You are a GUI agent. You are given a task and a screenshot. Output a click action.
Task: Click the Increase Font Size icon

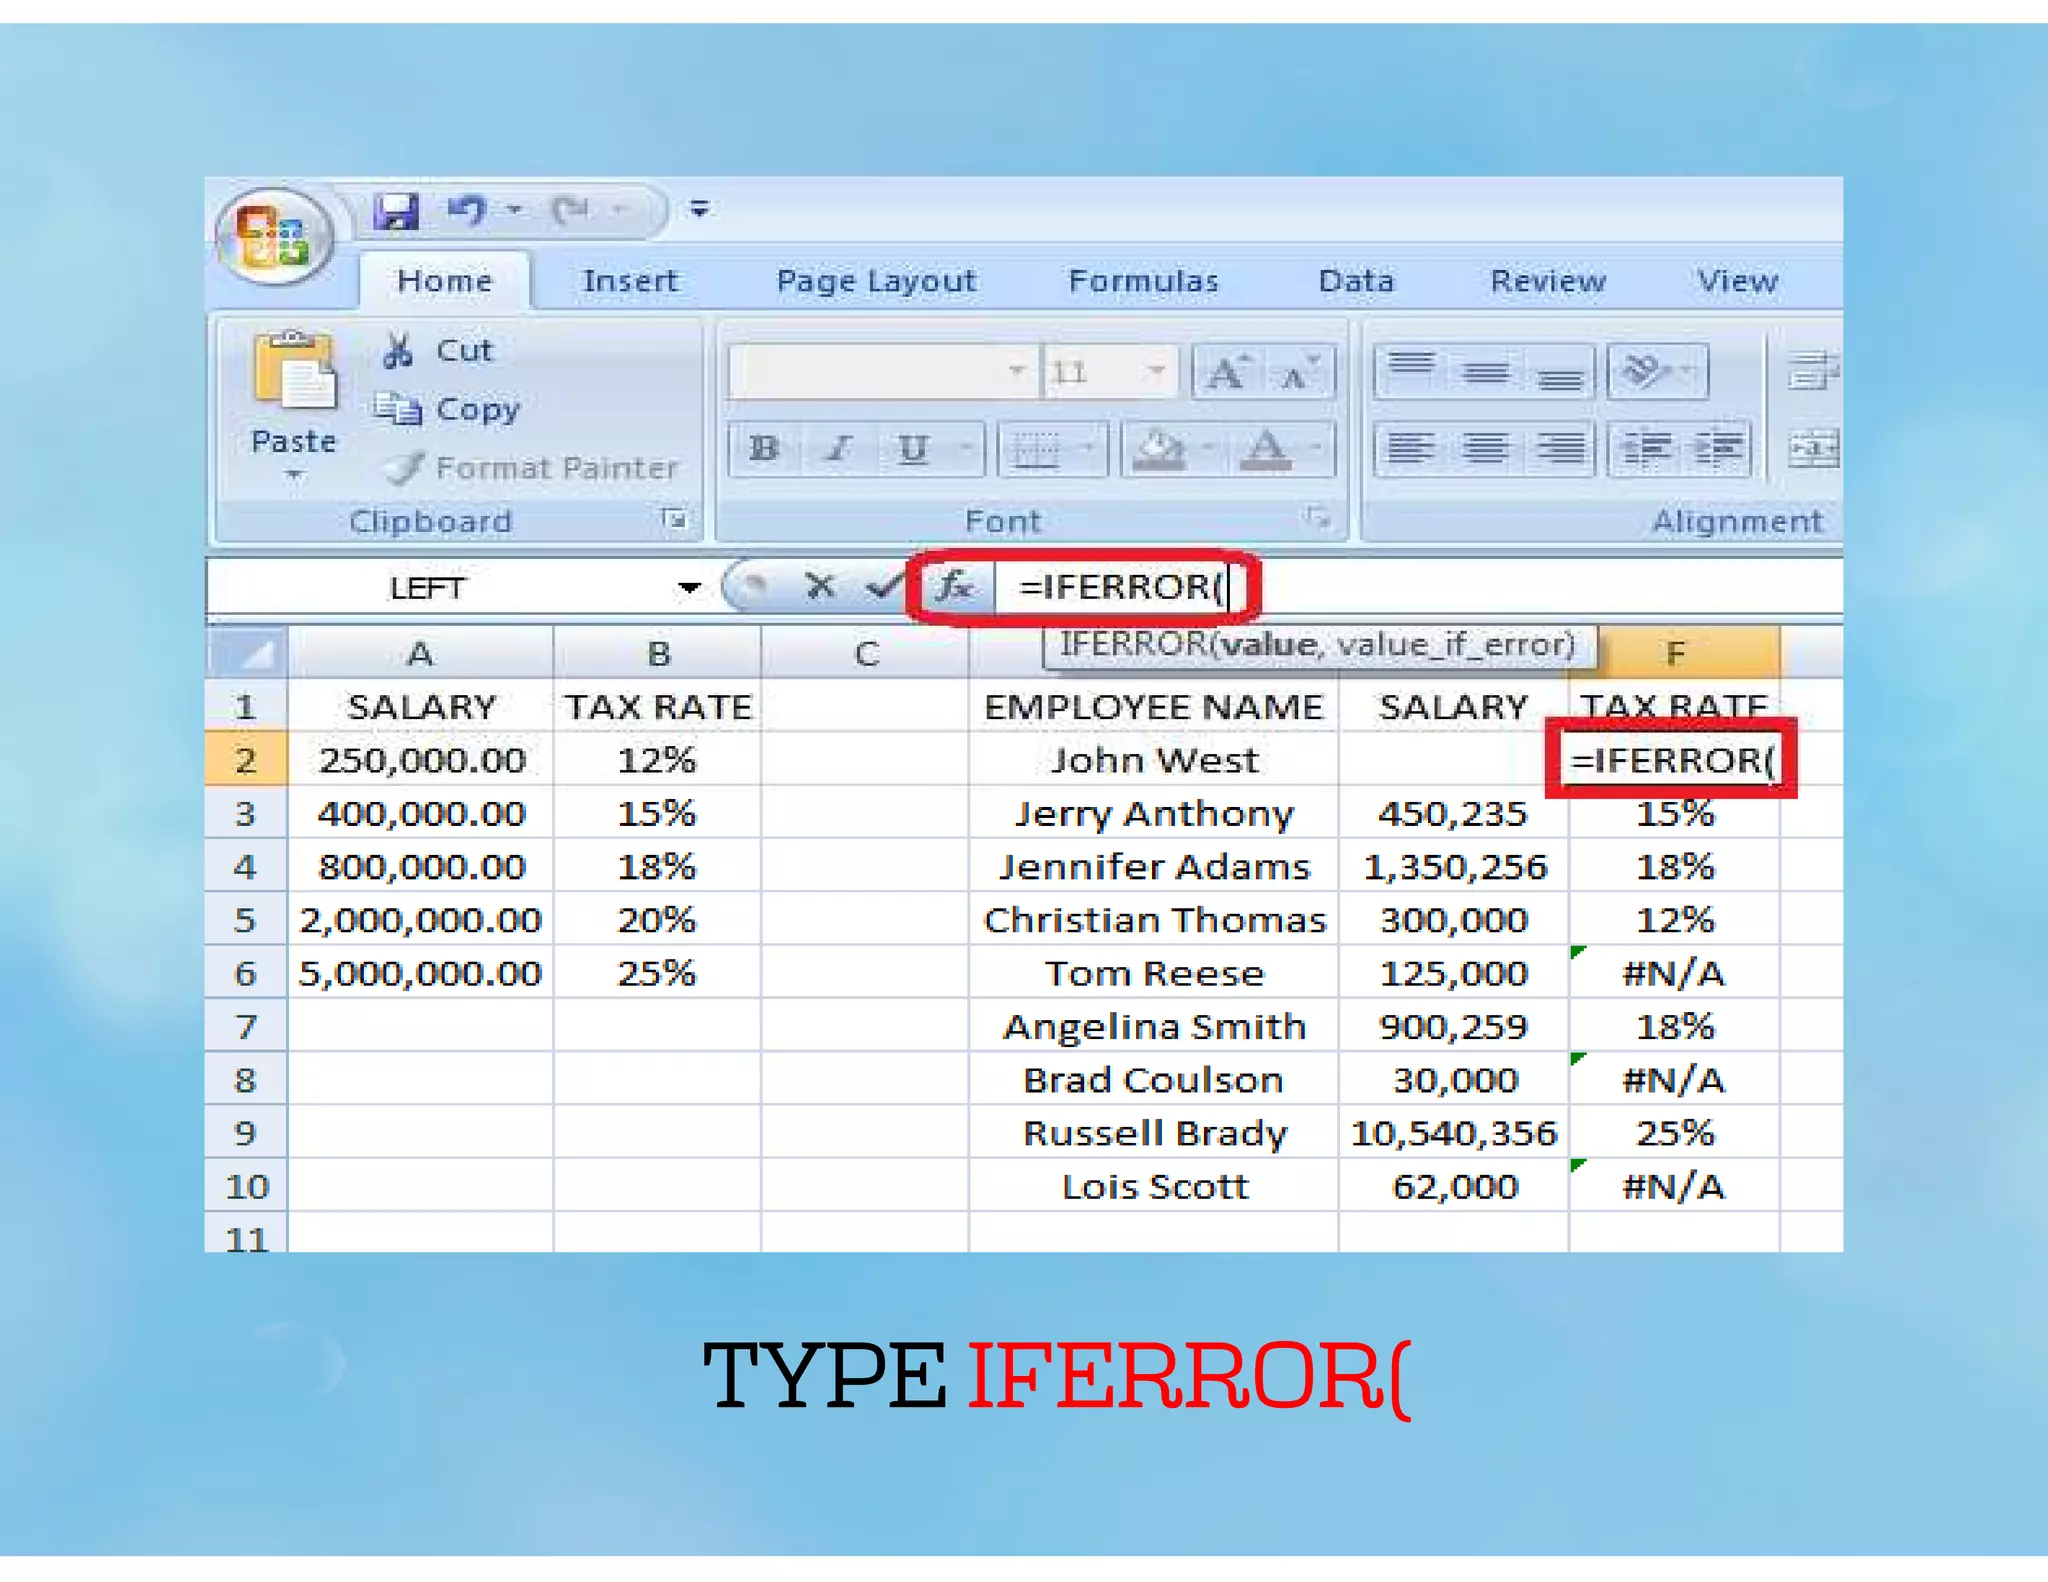point(1228,373)
